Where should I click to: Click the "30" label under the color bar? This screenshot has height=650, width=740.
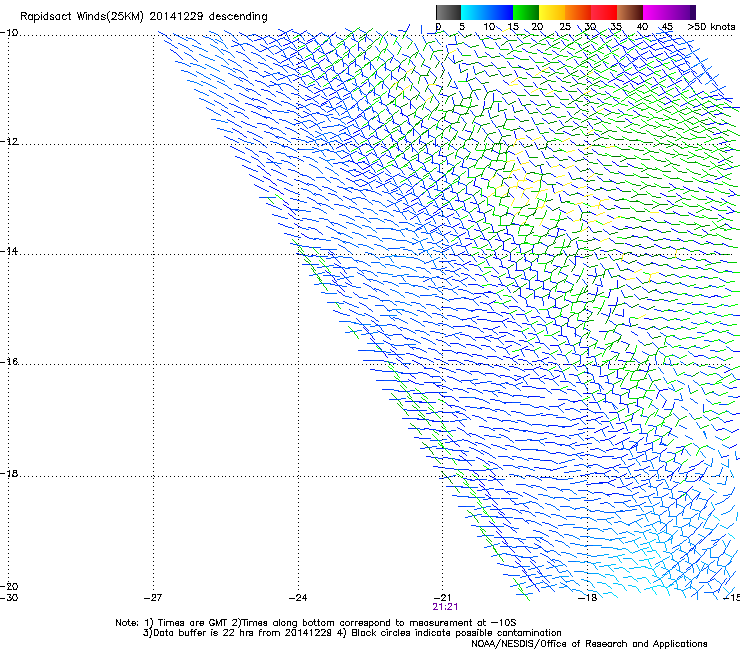click(x=590, y=27)
